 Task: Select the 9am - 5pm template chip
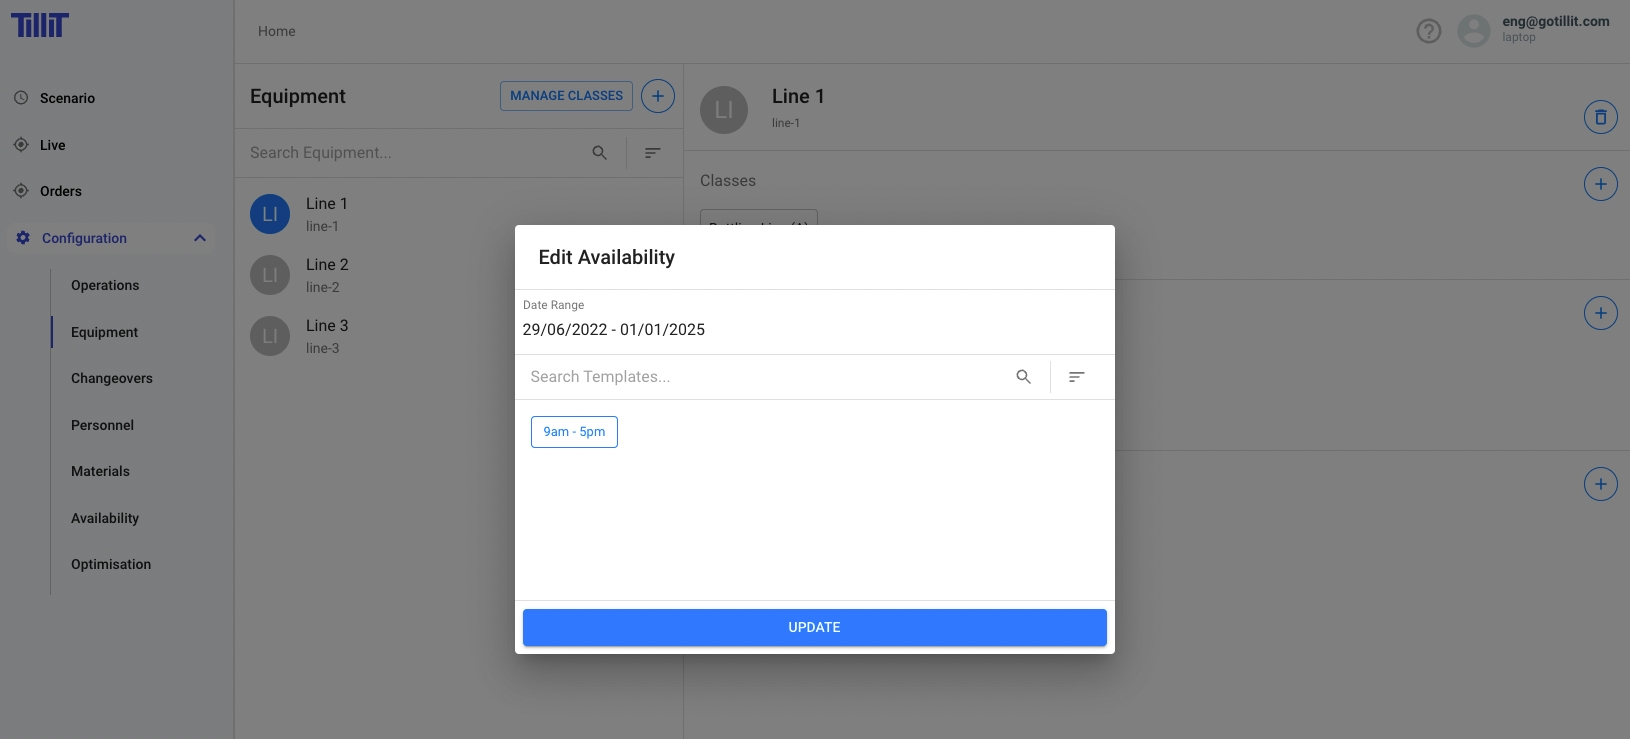click(574, 432)
